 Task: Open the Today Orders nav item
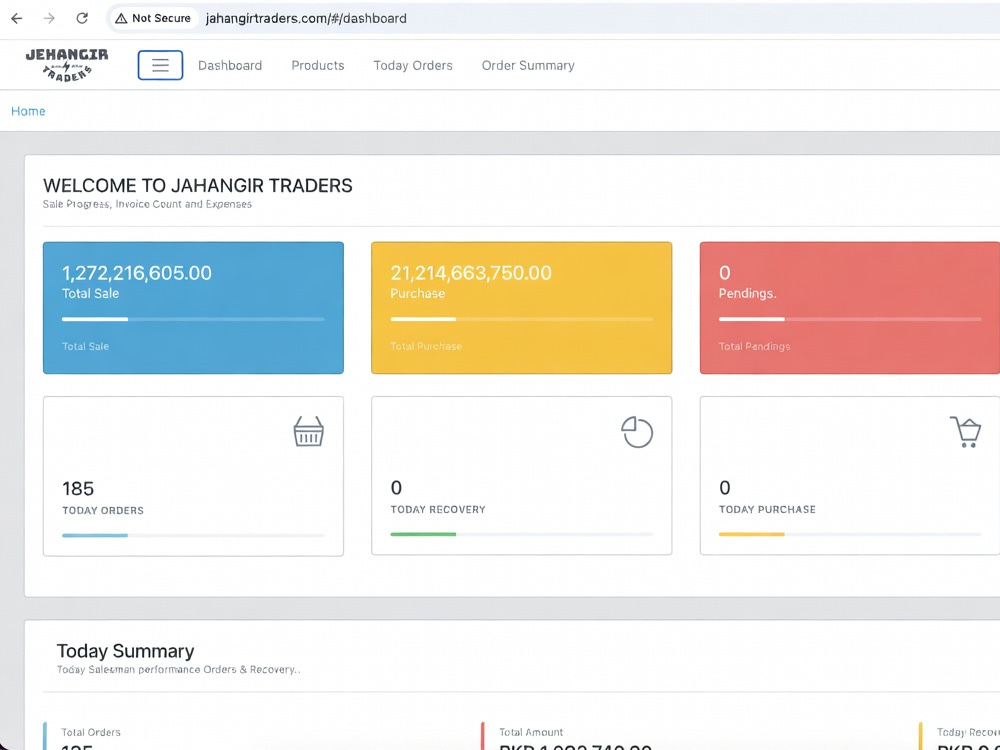pyautogui.click(x=413, y=66)
